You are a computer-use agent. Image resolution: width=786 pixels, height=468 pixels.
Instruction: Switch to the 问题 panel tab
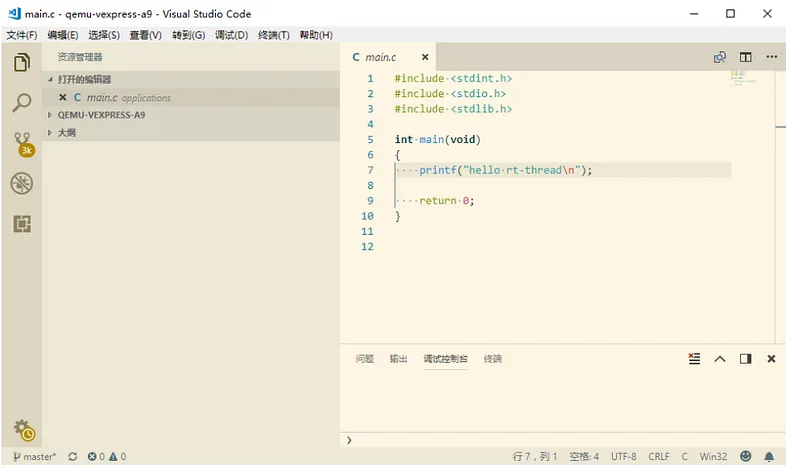point(364,359)
